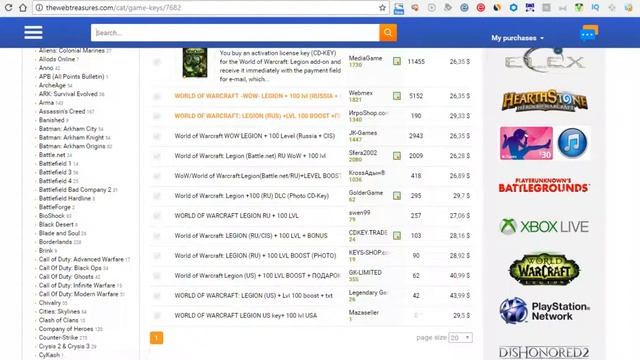Open the Xbox Live banner
The image size is (640, 360).
coord(544,227)
